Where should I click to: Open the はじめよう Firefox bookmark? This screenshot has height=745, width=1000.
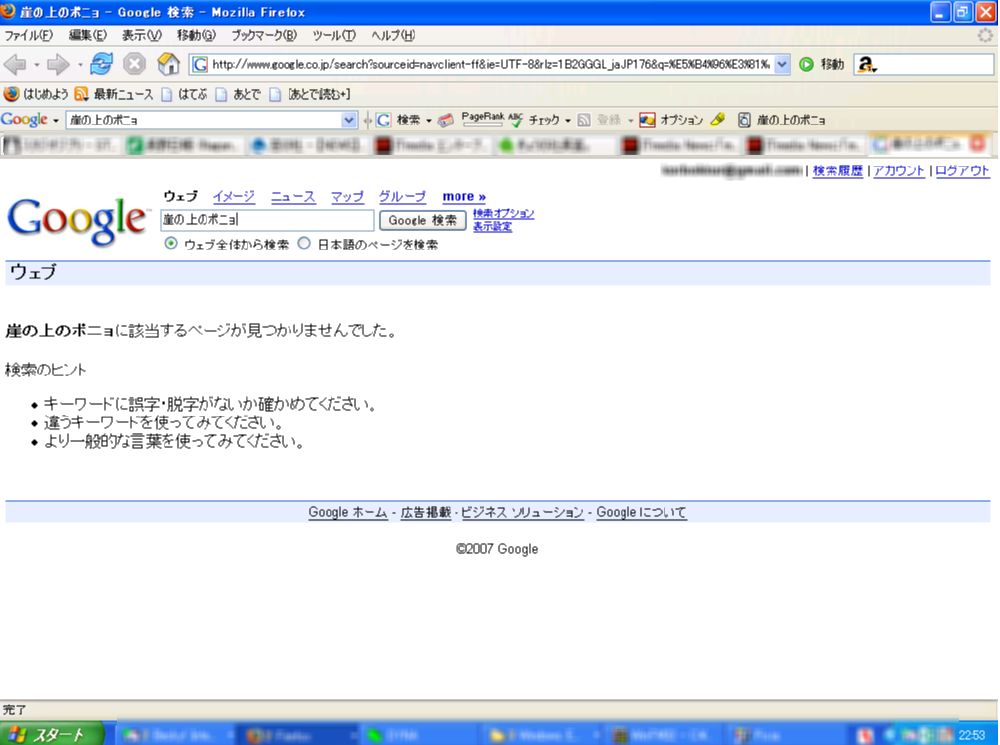[x=36, y=94]
